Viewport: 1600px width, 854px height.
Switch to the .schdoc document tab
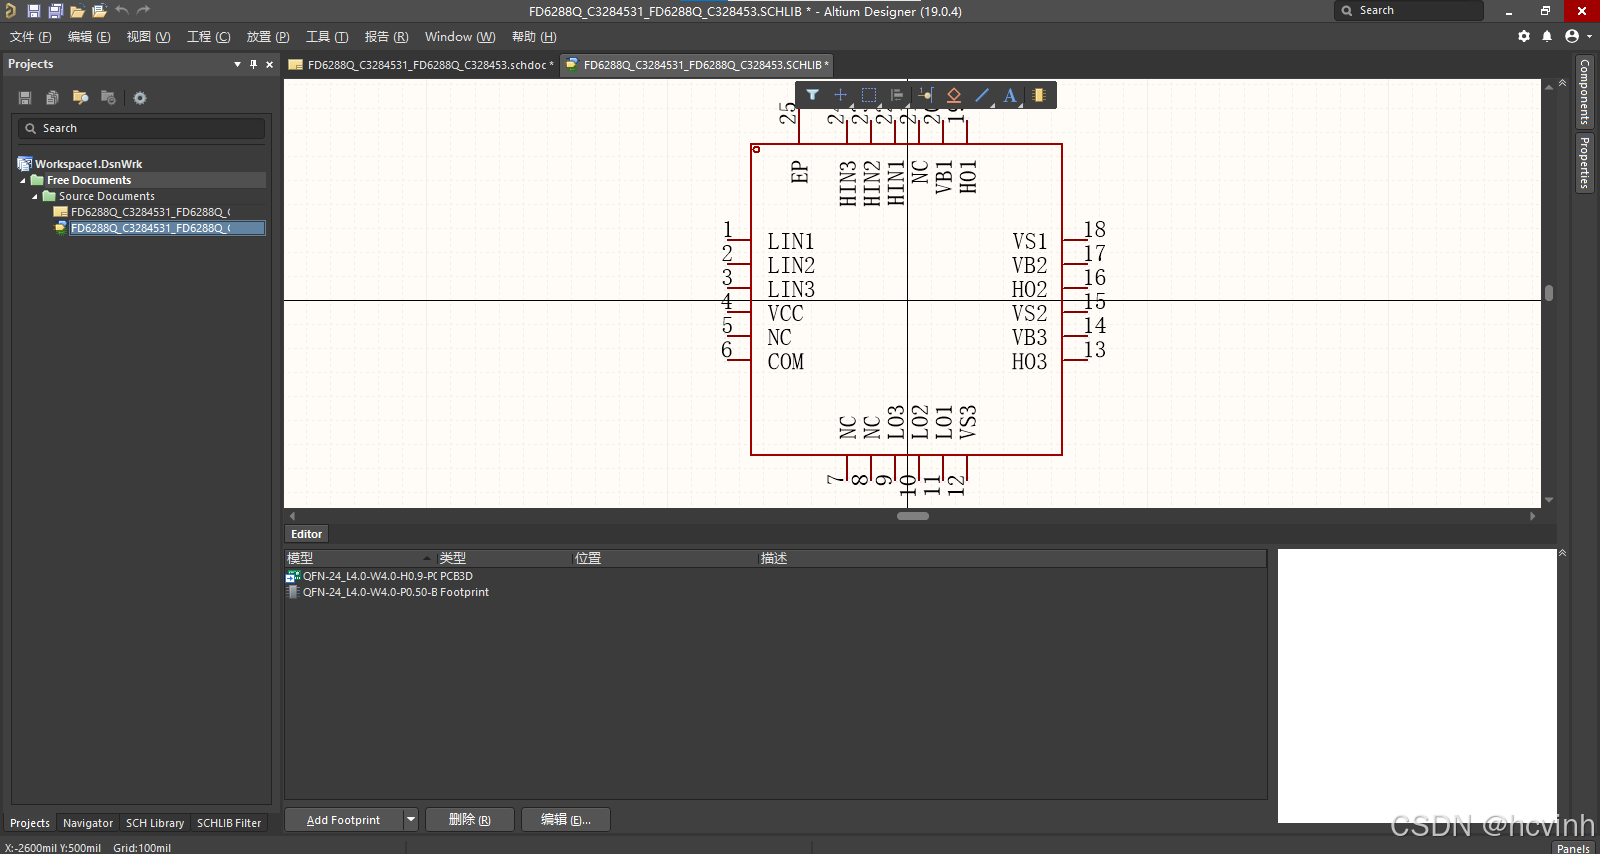[x=421, y=65]
